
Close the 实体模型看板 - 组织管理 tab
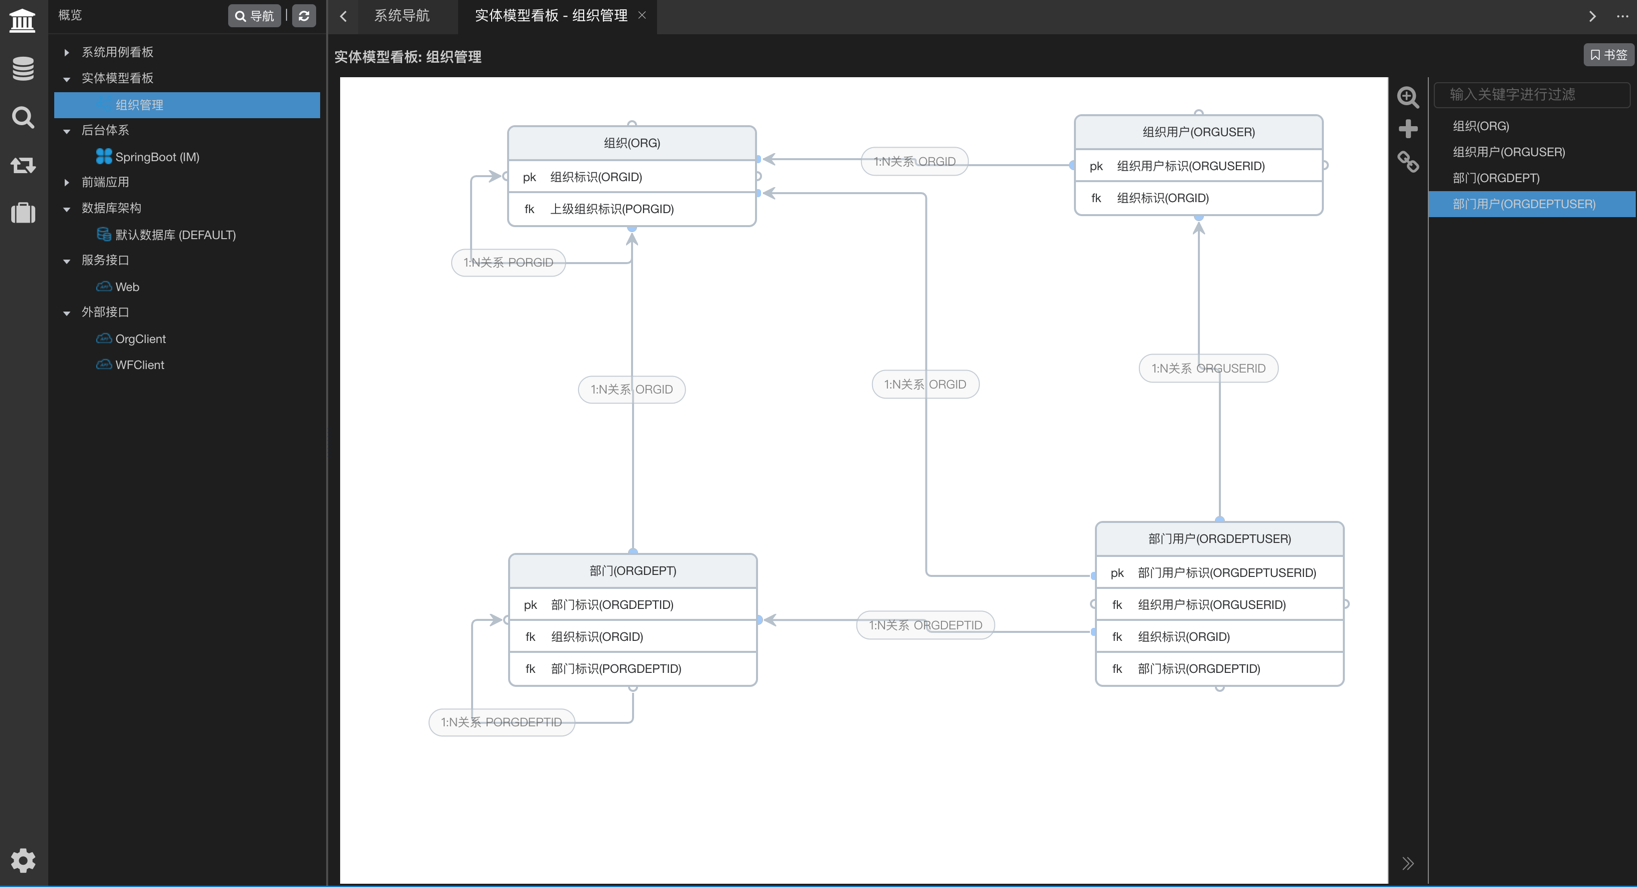(x=642, y=15)
